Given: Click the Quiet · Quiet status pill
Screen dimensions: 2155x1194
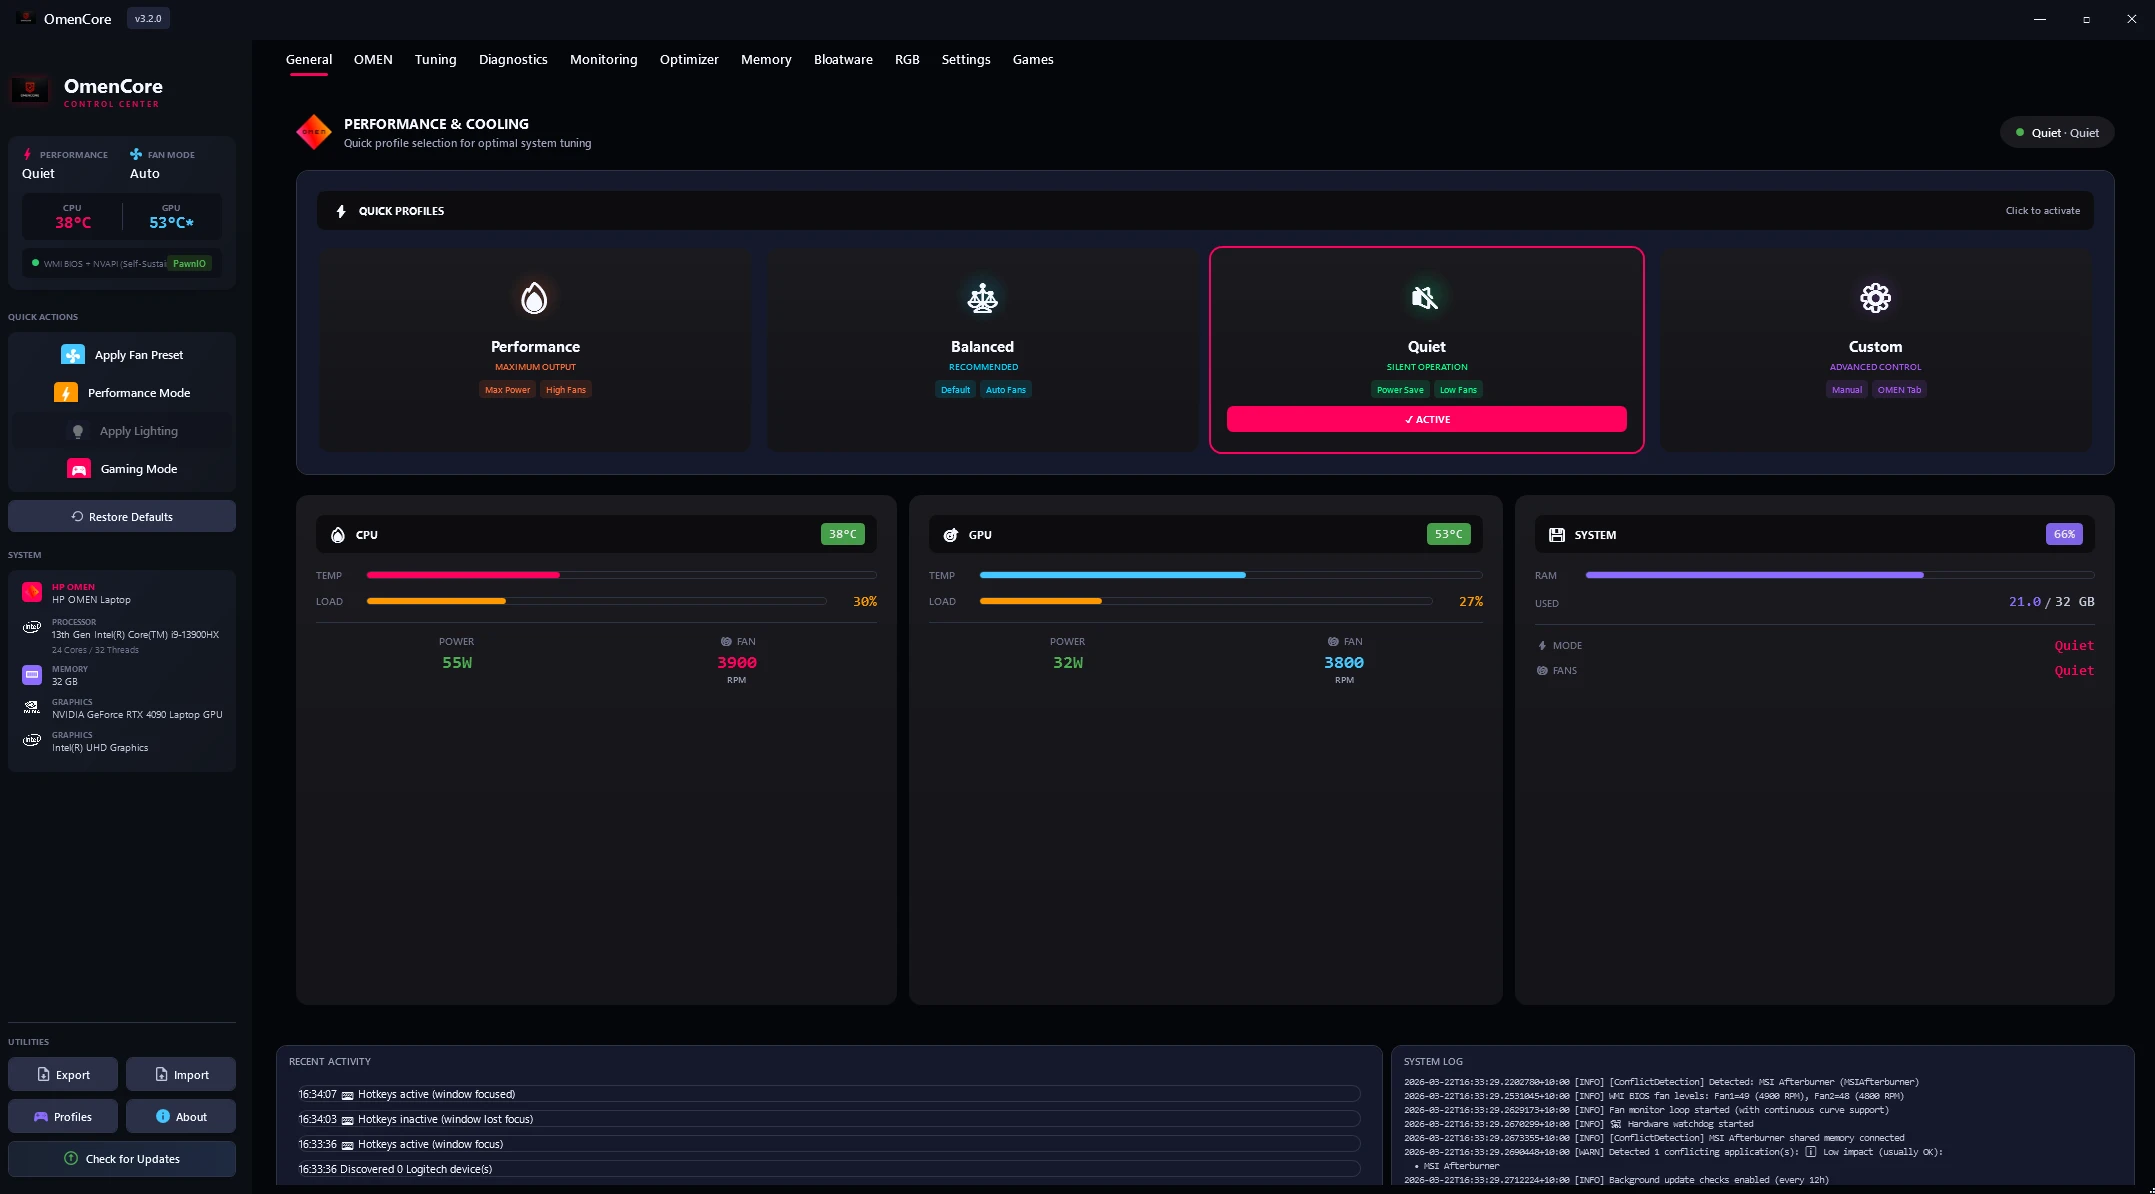Looking at the screenshot, I should [x=2057, y=133].
